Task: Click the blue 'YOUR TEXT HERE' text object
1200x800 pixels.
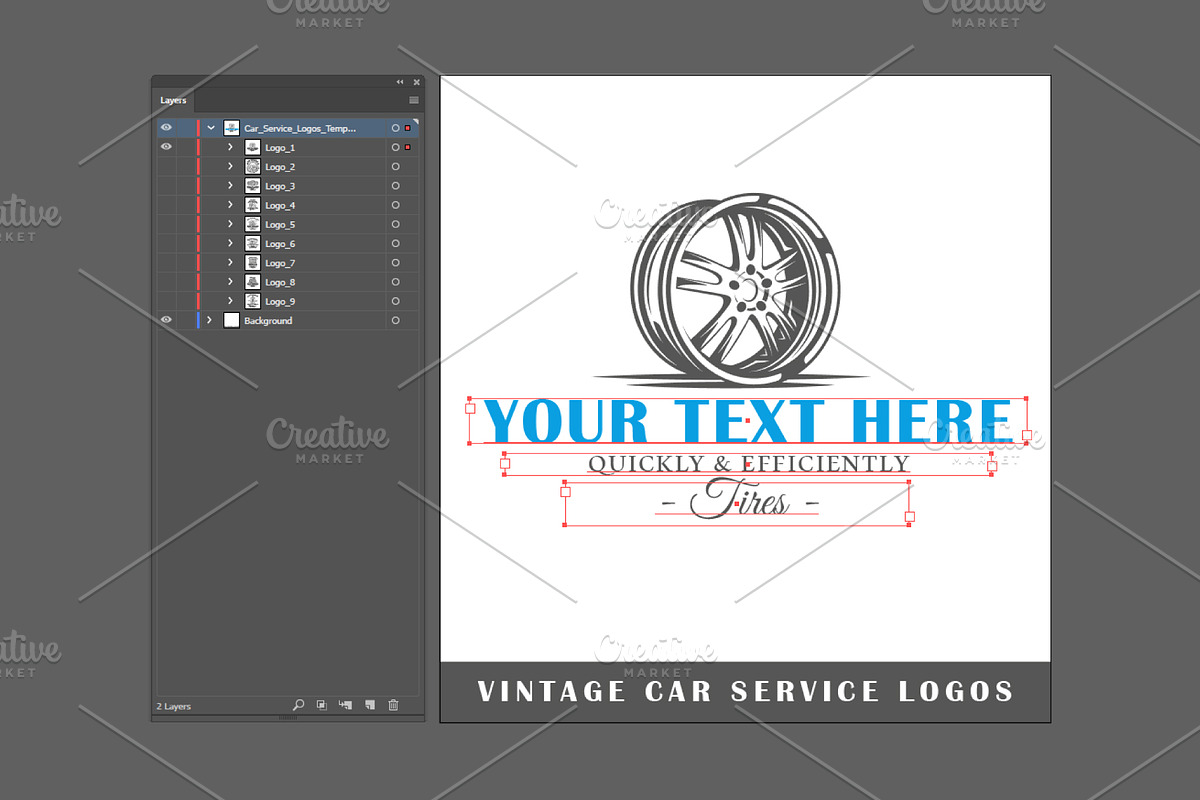Action: (747, 420)
